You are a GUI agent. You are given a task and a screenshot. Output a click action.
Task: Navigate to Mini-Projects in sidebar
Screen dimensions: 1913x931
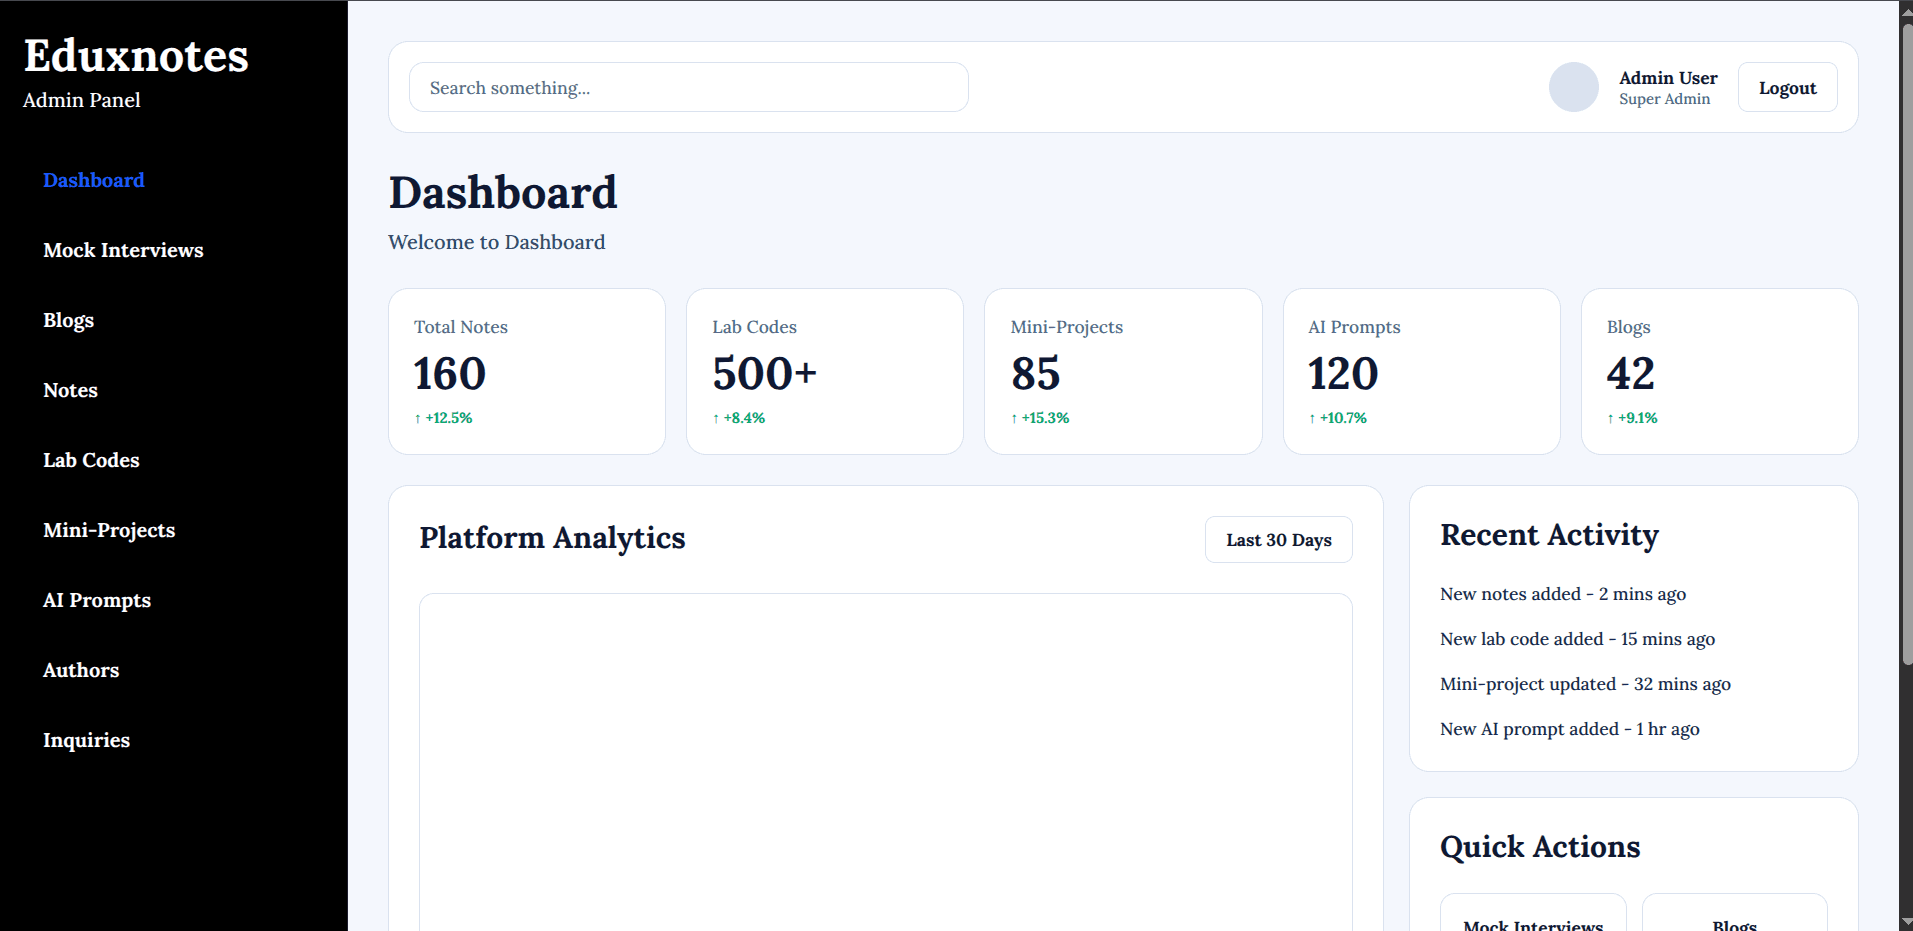pos(109,530)
